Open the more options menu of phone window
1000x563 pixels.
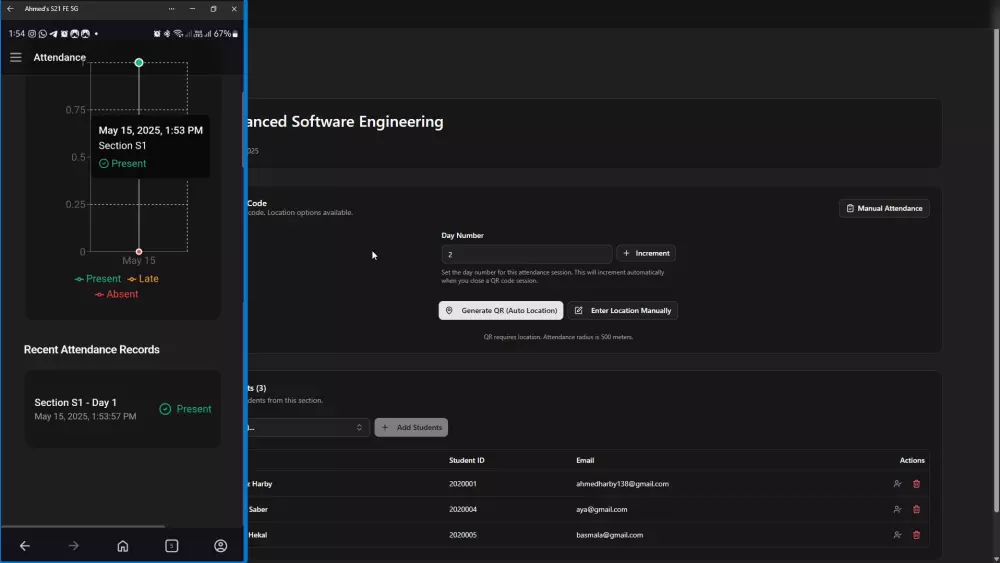171,8
